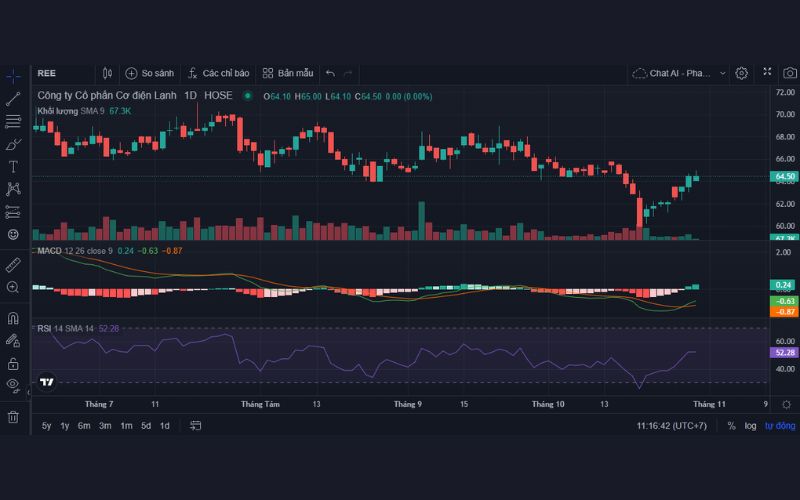
Task: Select the brush drawing tool
Action: [13, 144]
